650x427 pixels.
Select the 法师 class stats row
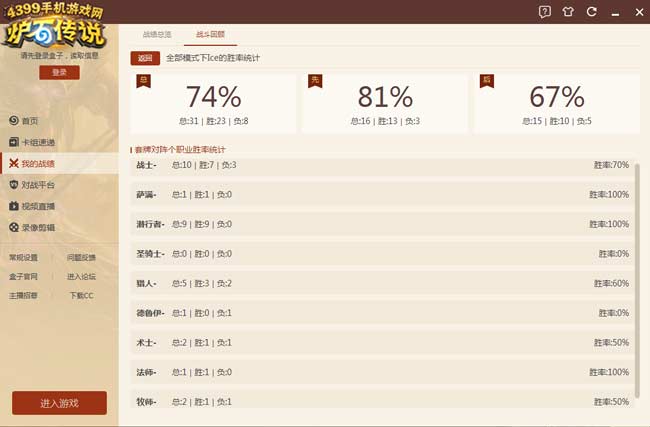point(382,372)
